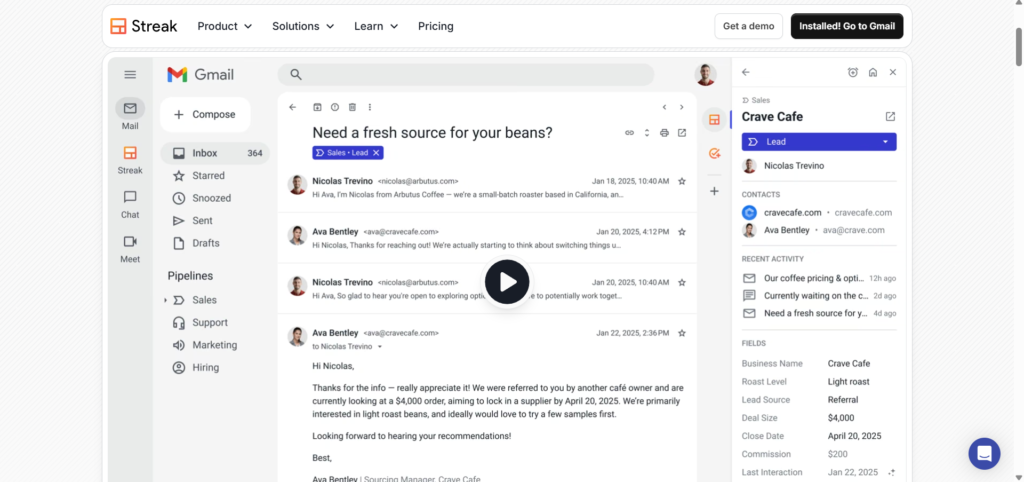Star the first Nicolas Trevino message
The image size is (1024, 482).
(x=682, y=181)
